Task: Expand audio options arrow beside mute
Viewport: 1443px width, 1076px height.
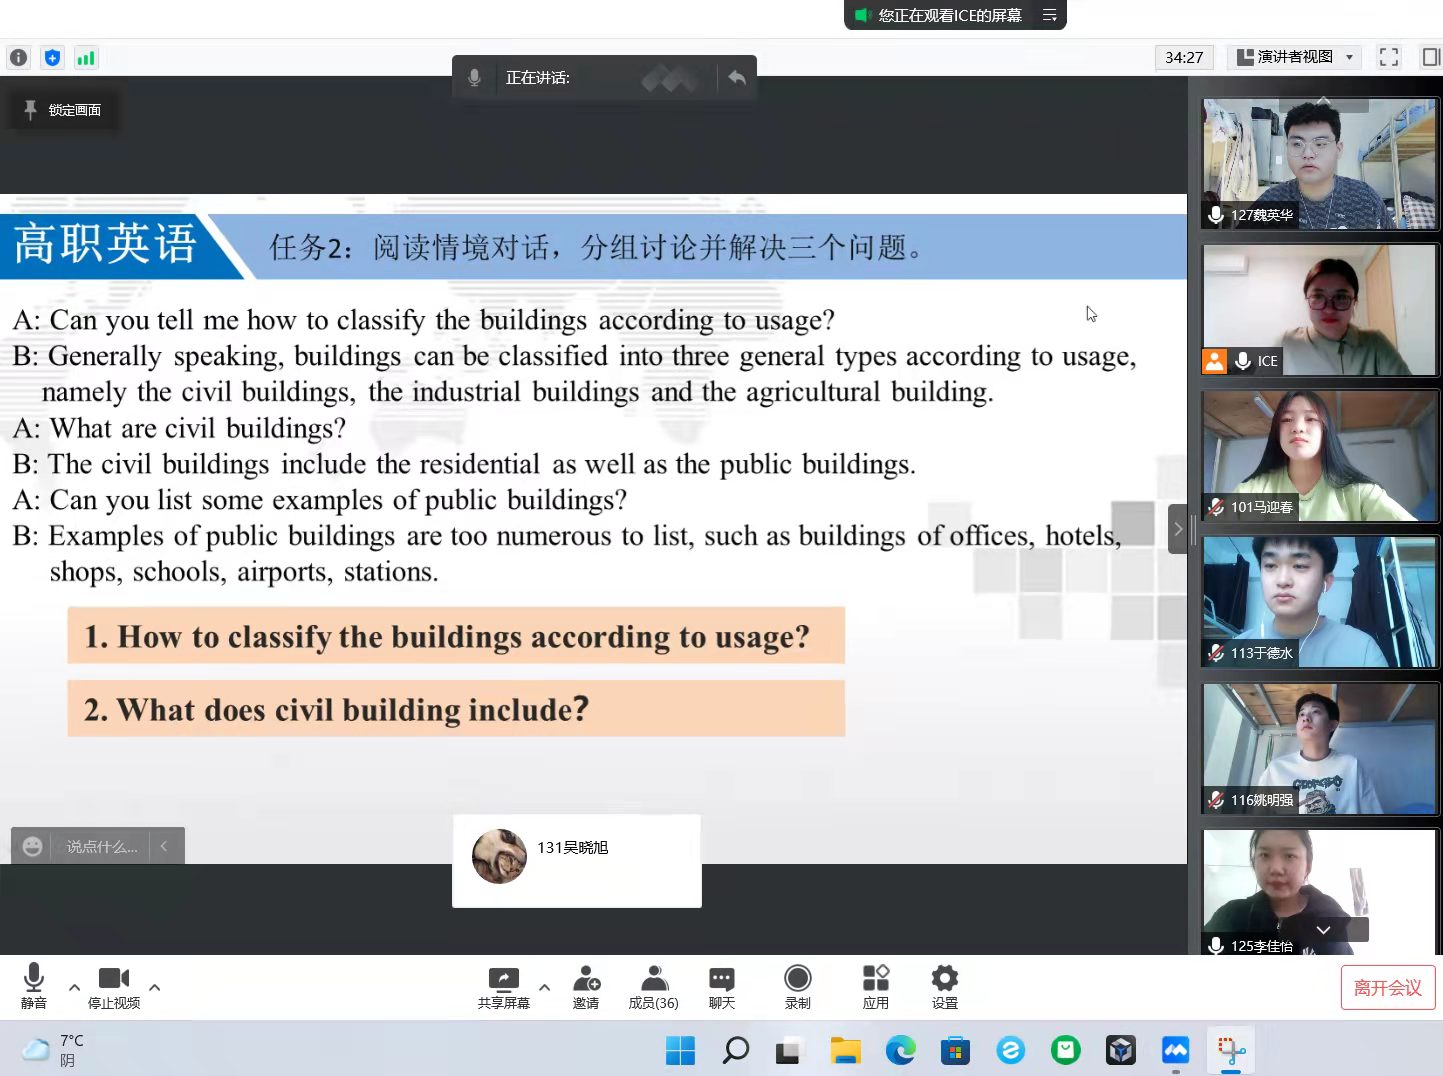Action: tap(74, 987)
